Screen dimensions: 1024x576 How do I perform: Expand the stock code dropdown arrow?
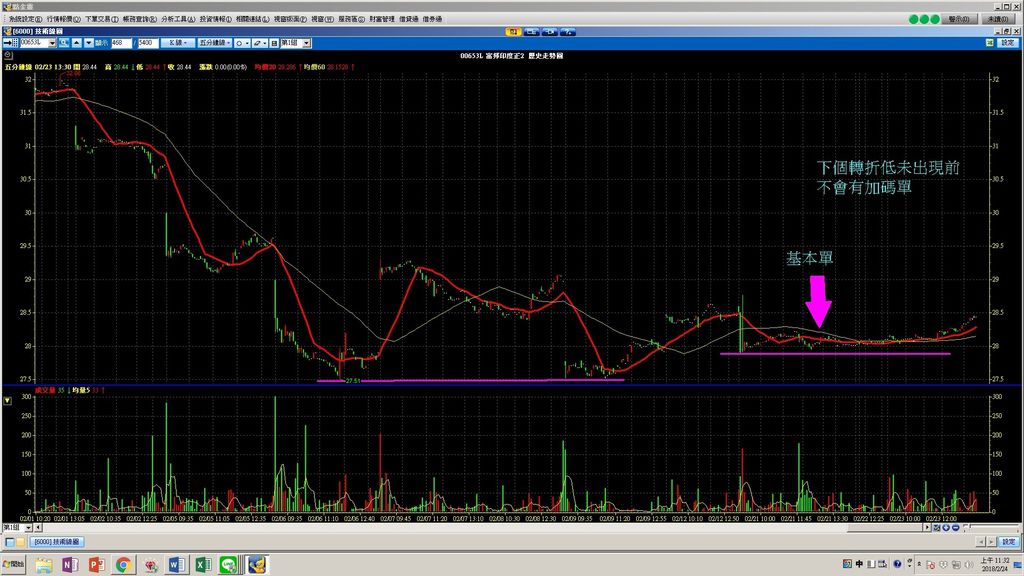pos(52,42)
